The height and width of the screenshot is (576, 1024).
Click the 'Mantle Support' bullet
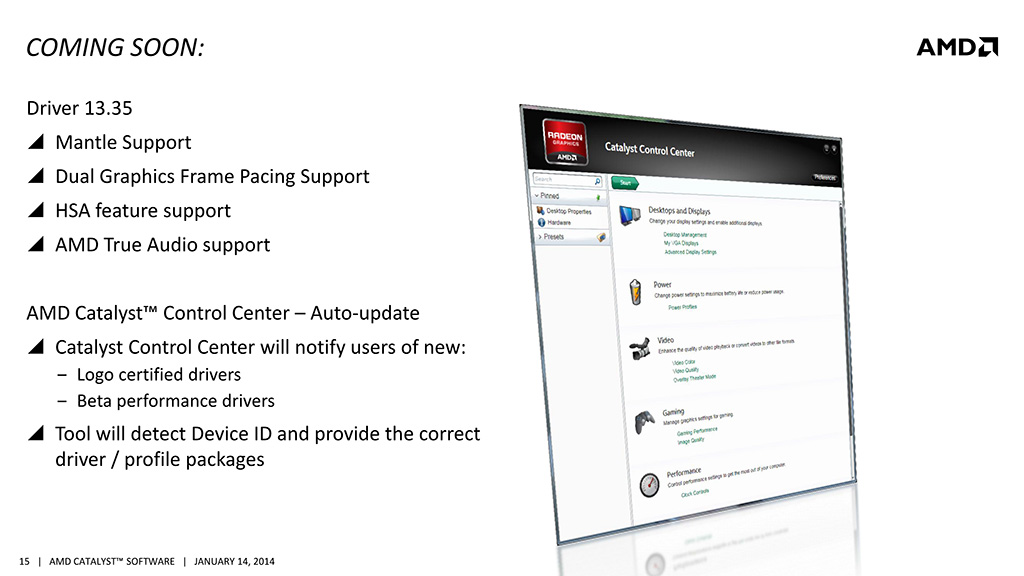coord(123,142)
